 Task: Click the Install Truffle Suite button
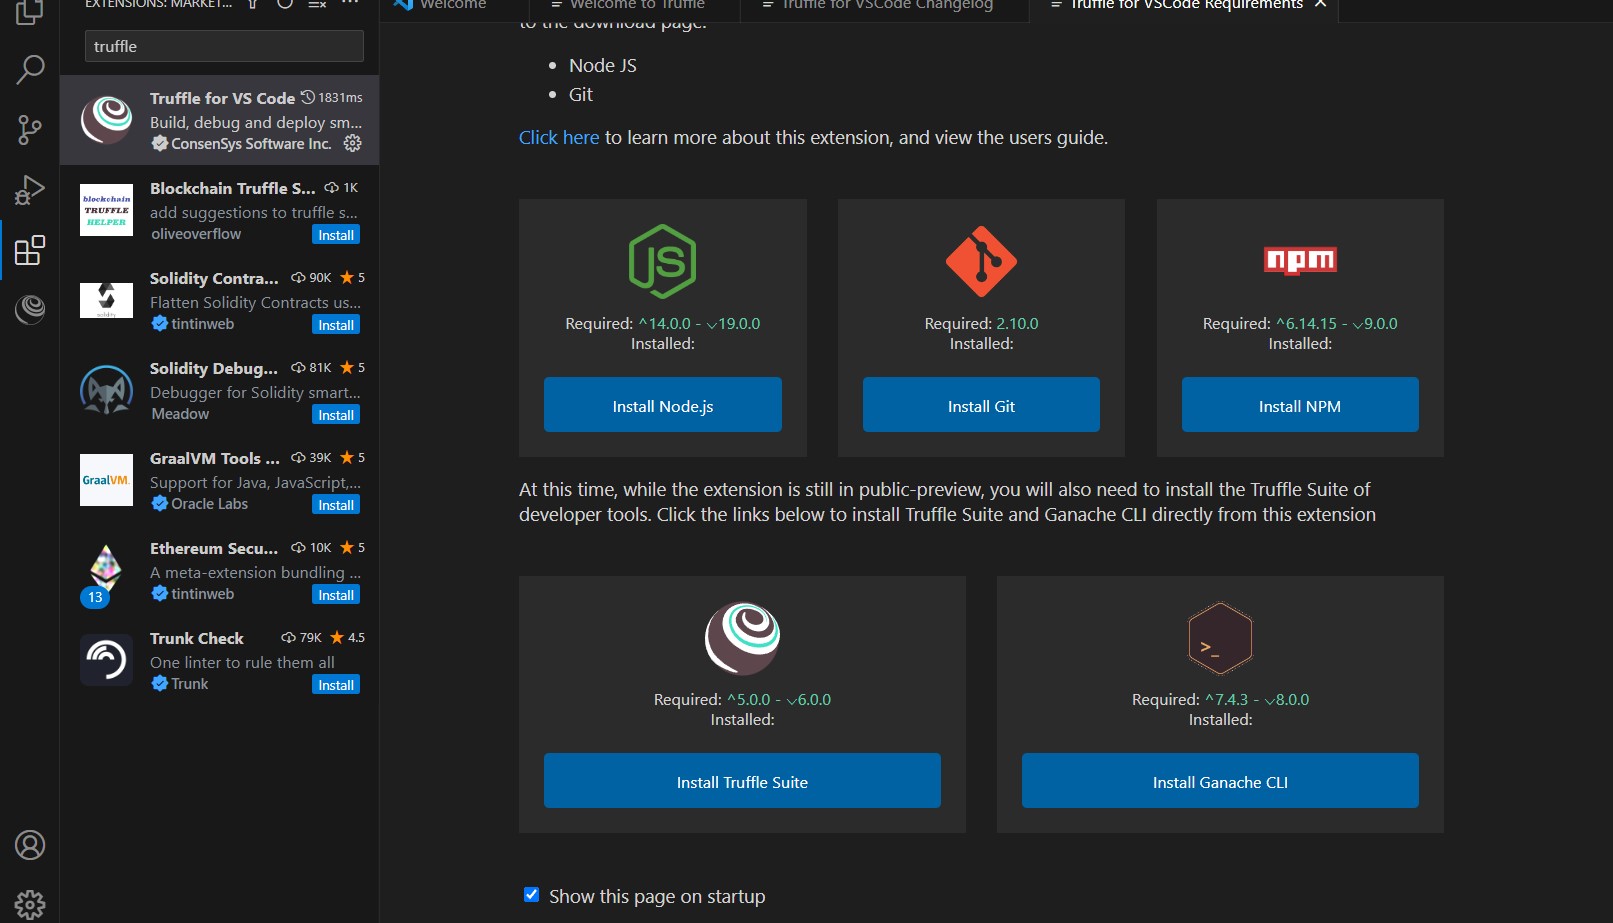(x=742, y=781)
